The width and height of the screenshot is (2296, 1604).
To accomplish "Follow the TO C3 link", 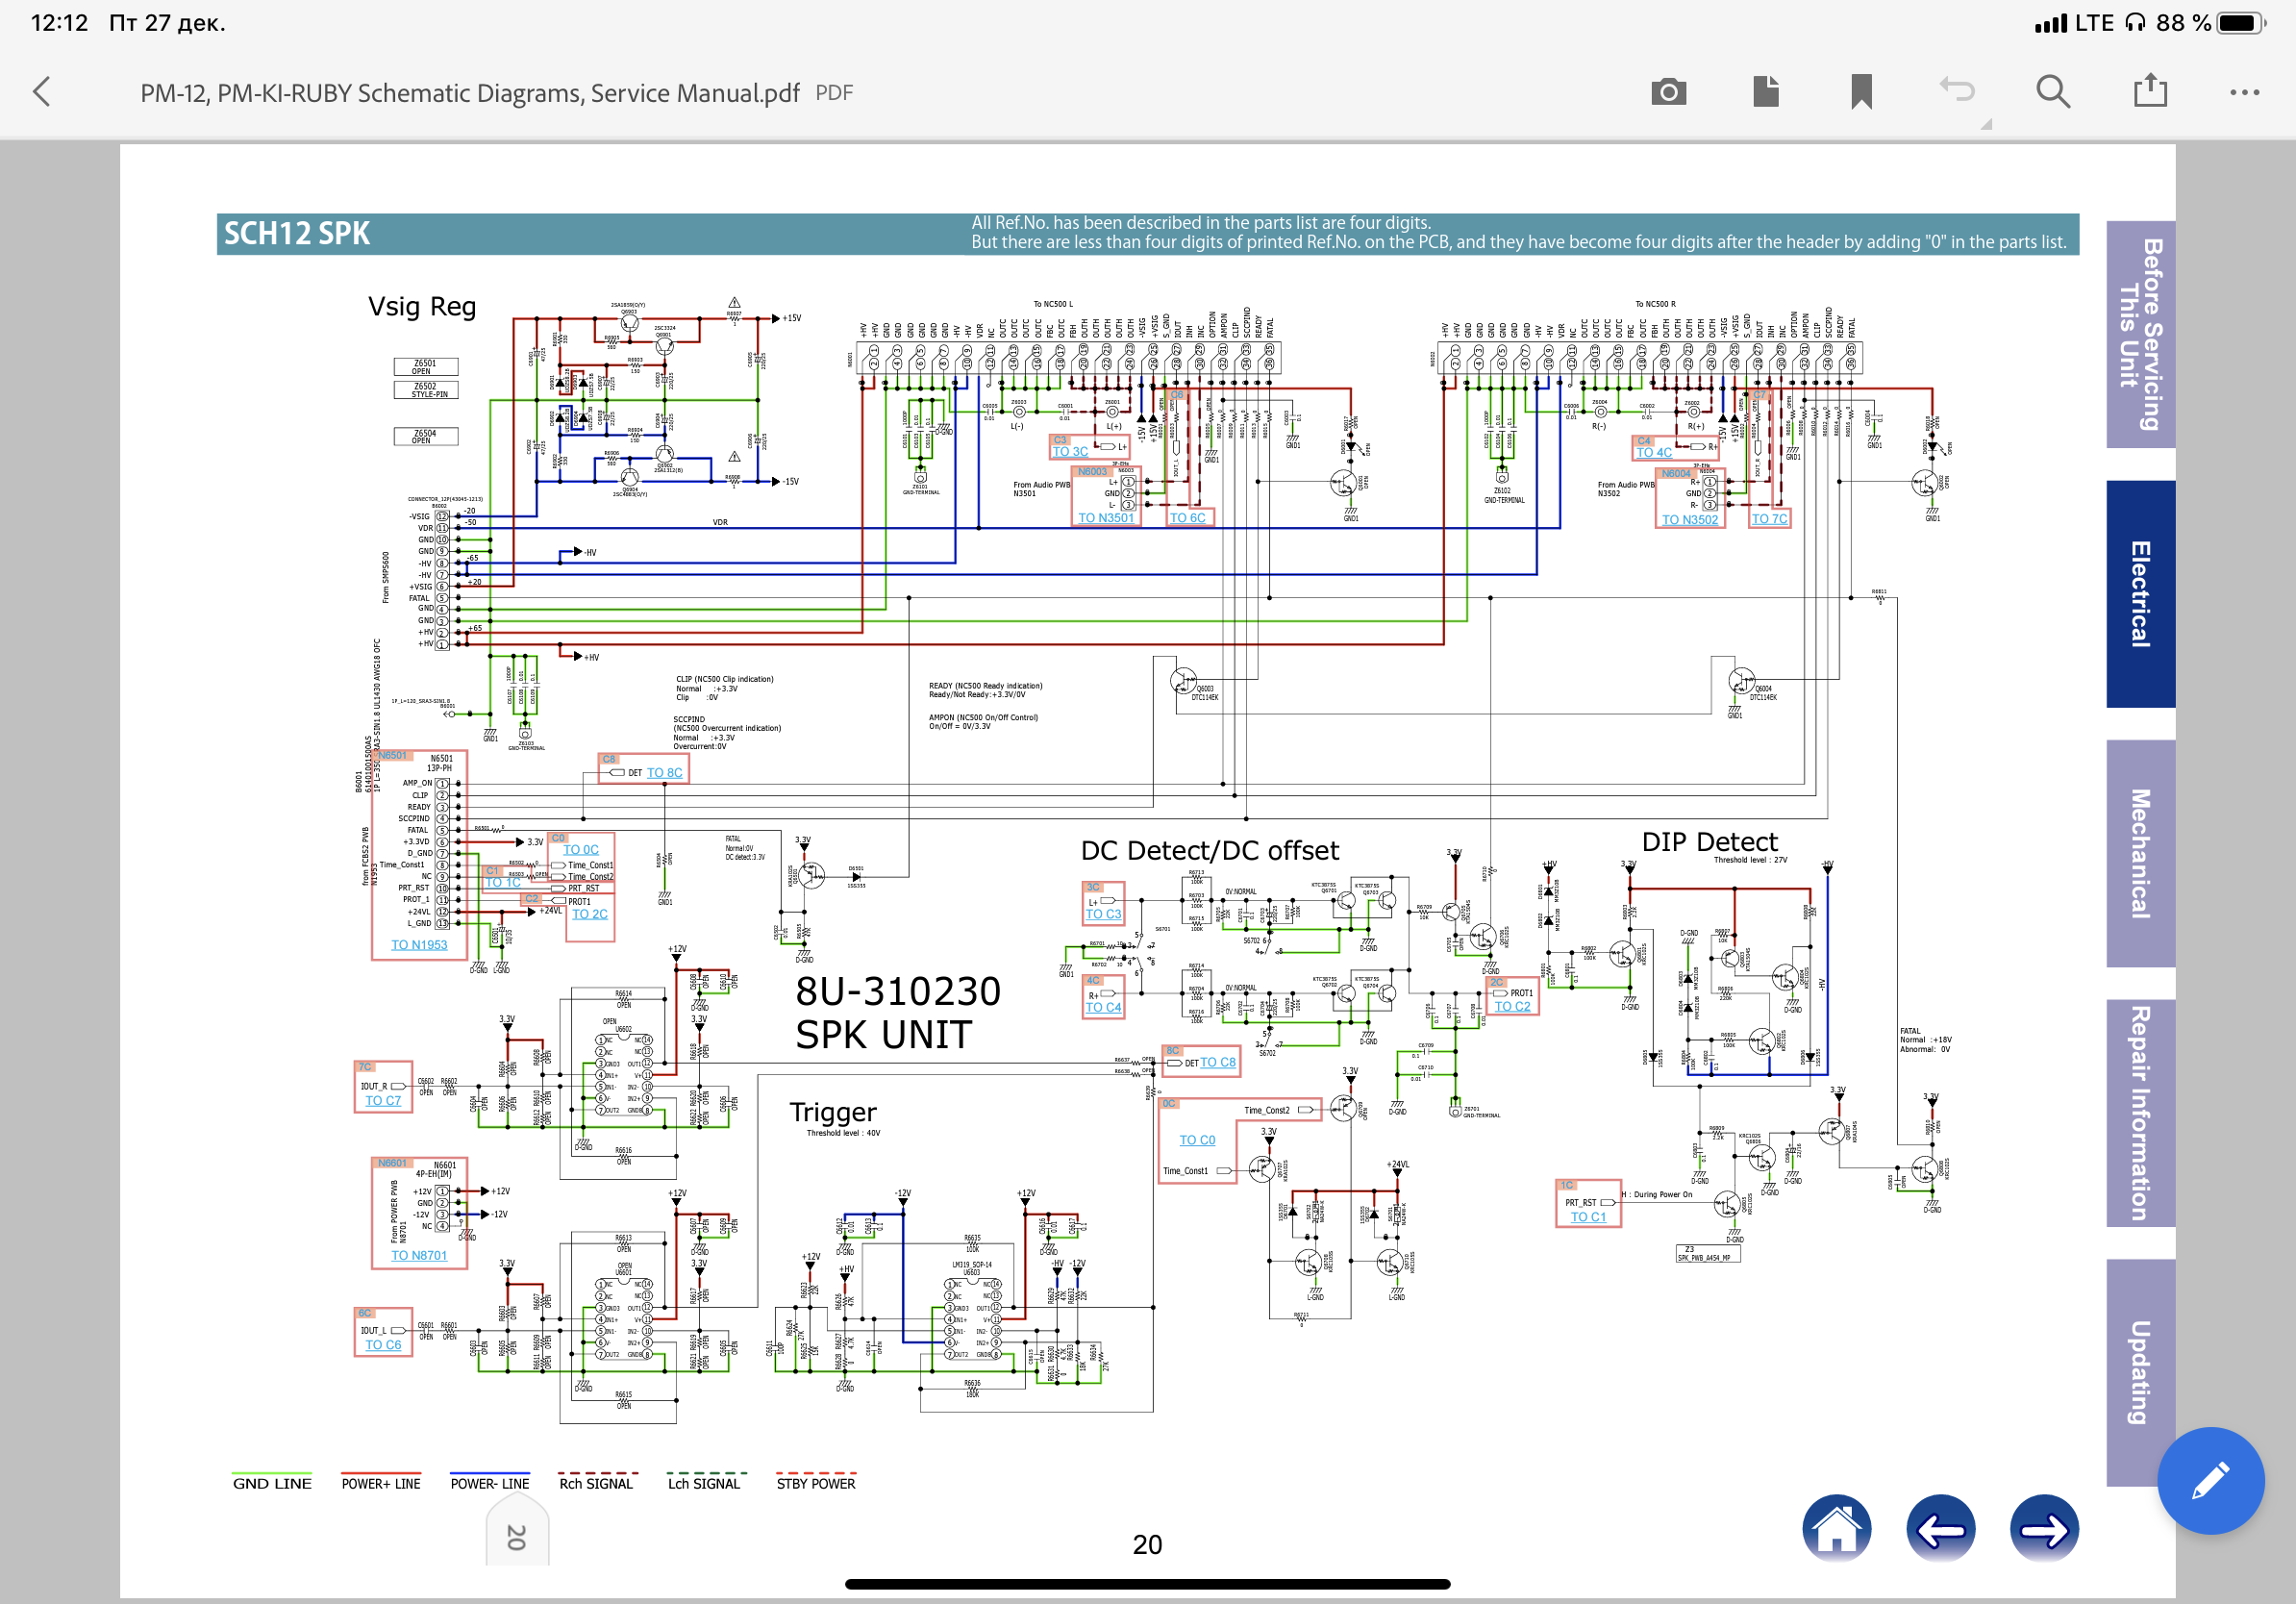I will pos(1103,913).
